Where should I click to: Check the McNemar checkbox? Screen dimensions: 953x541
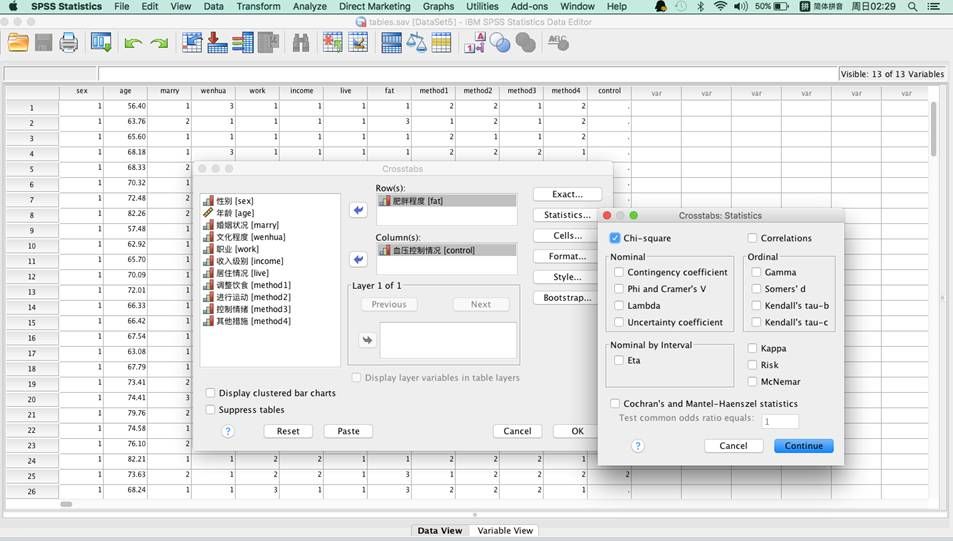point(752,382)
